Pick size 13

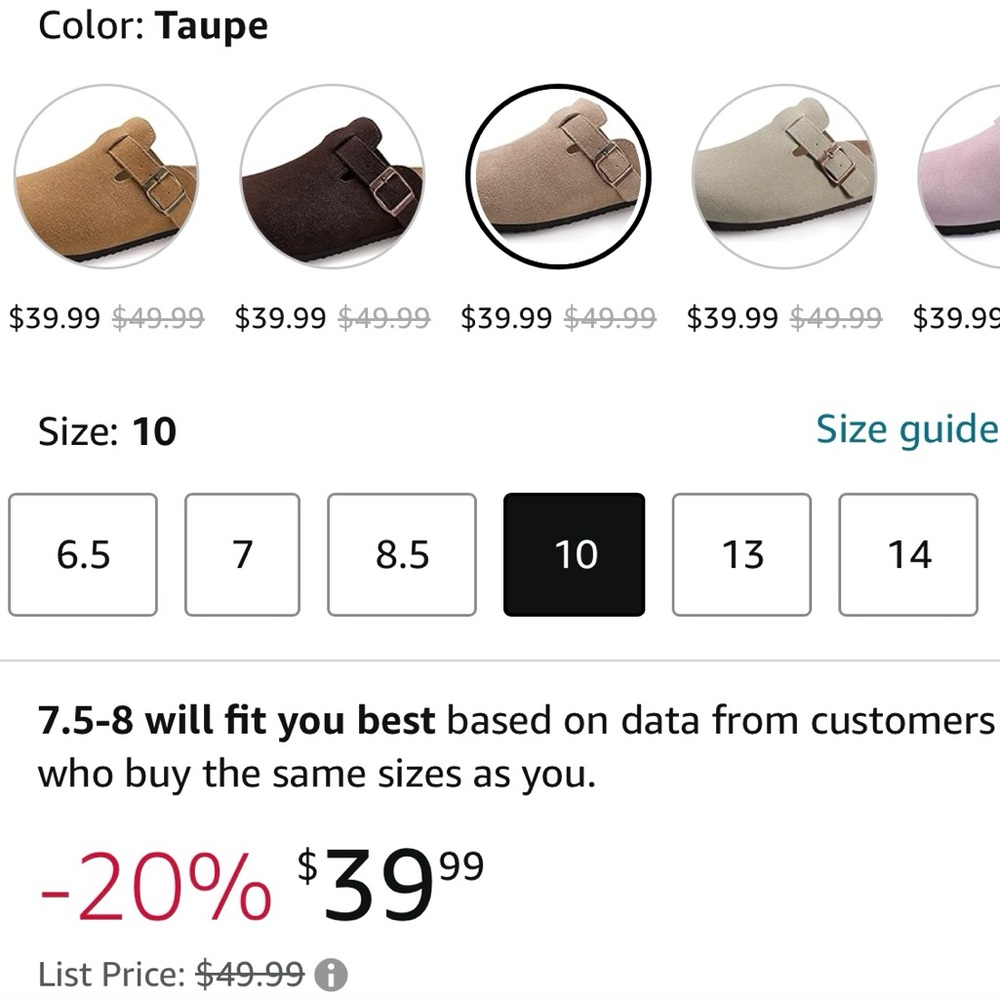(x=741, y=553)
